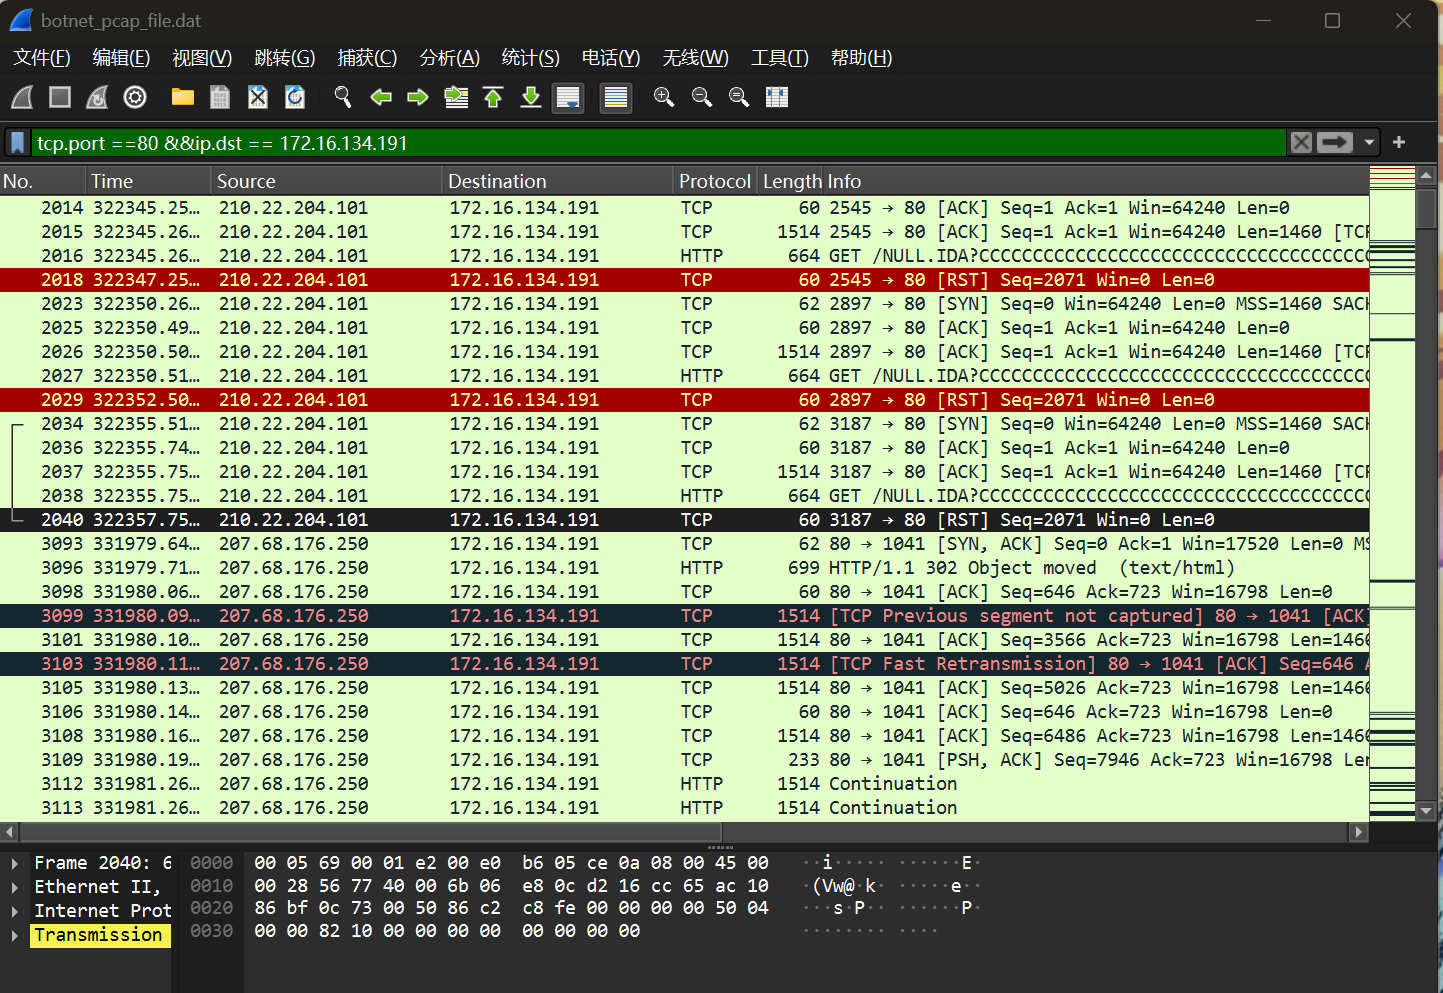Sort packets by the Destination column
This screenshot has height=993, width=1443.
558,181
